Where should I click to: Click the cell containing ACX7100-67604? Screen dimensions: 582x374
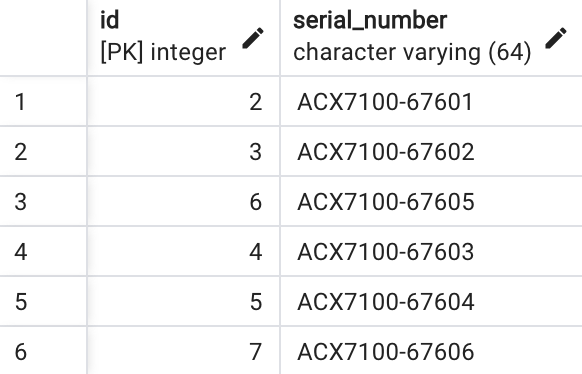pyautogui.click(x=431, y=301)
